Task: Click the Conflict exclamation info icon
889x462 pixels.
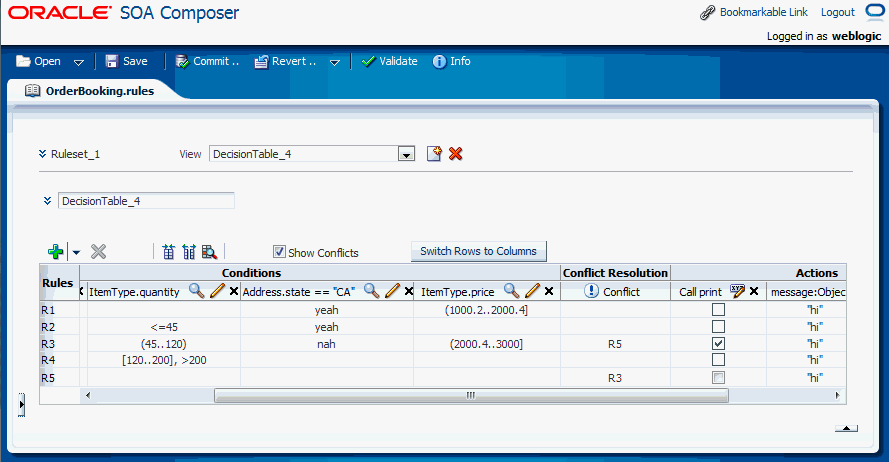Action: 591,291
